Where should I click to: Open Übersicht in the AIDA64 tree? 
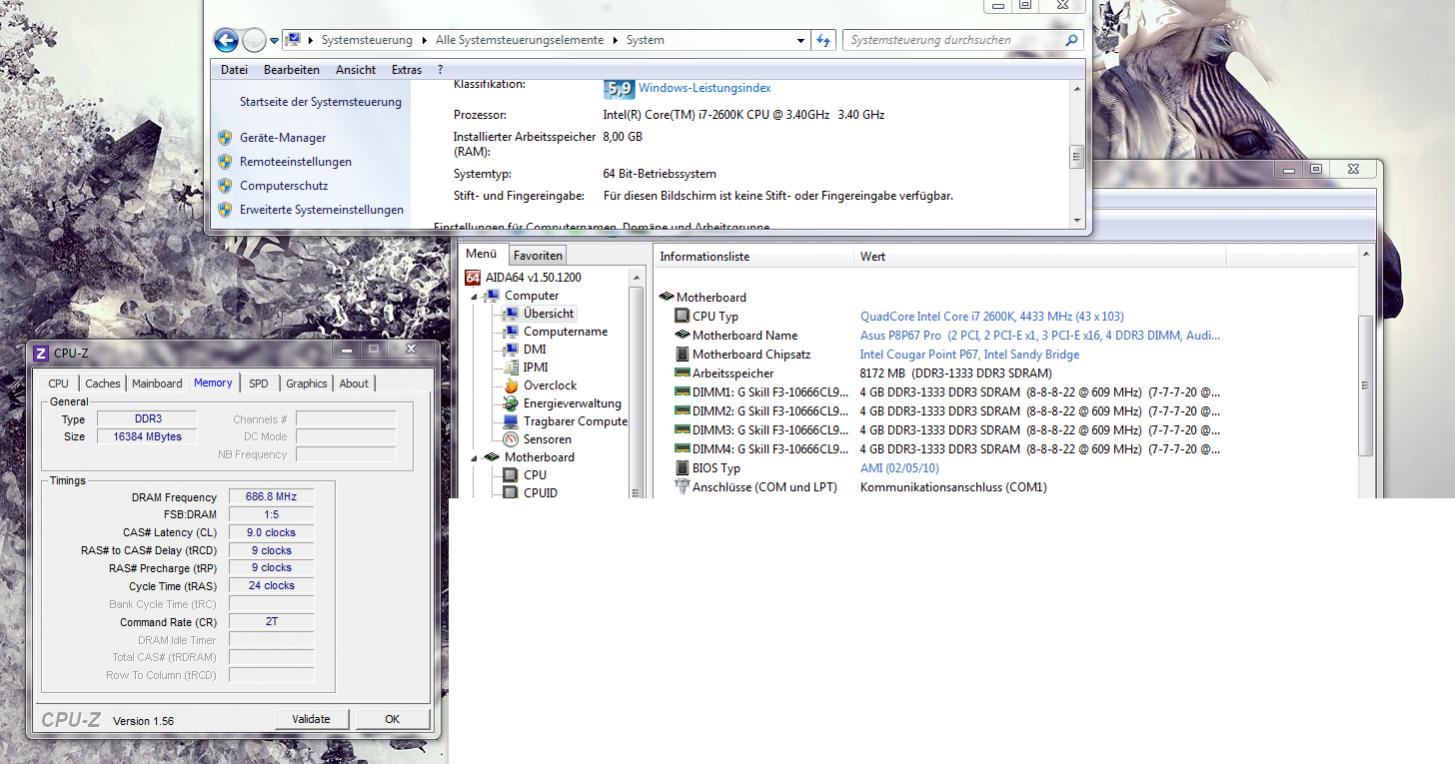click(549, 313)
